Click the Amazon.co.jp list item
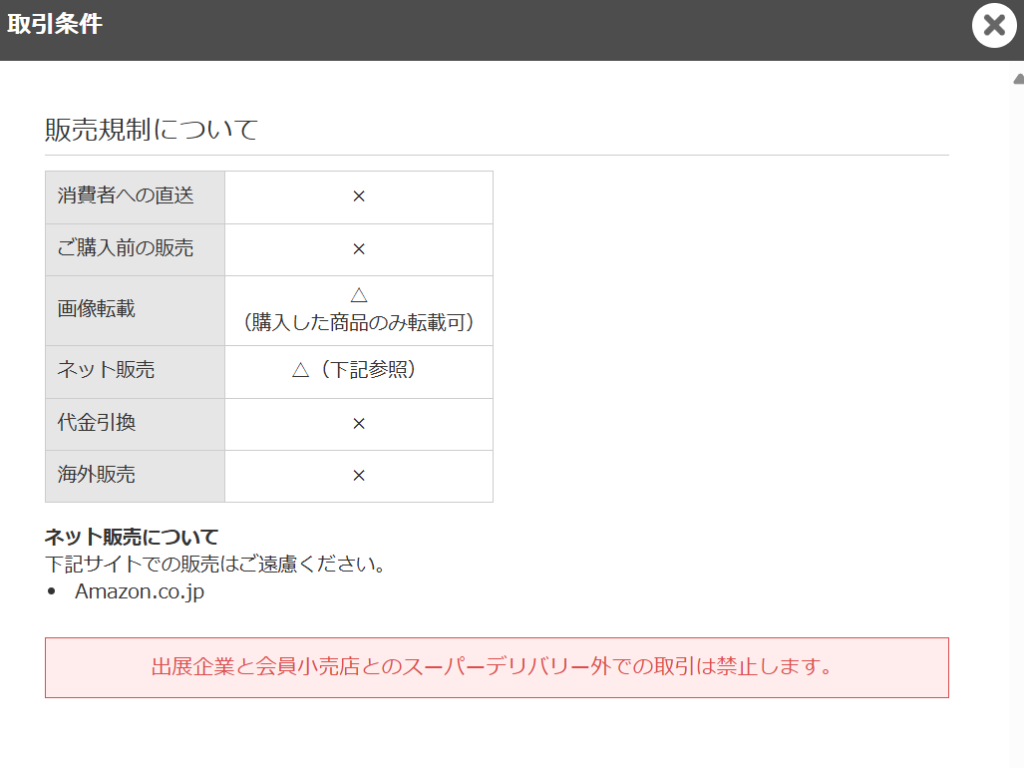Screen dimensions: 1024x768 [139, 591]
